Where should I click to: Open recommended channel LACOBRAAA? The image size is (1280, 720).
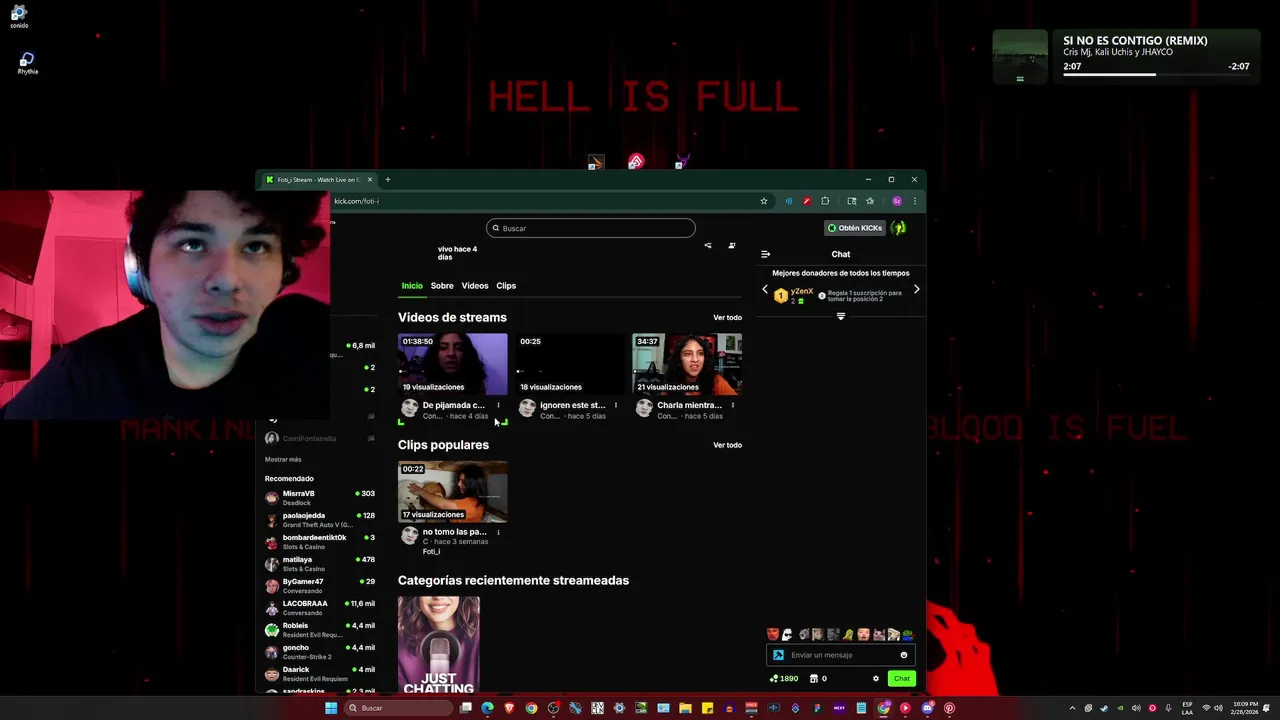coord(320,608)
